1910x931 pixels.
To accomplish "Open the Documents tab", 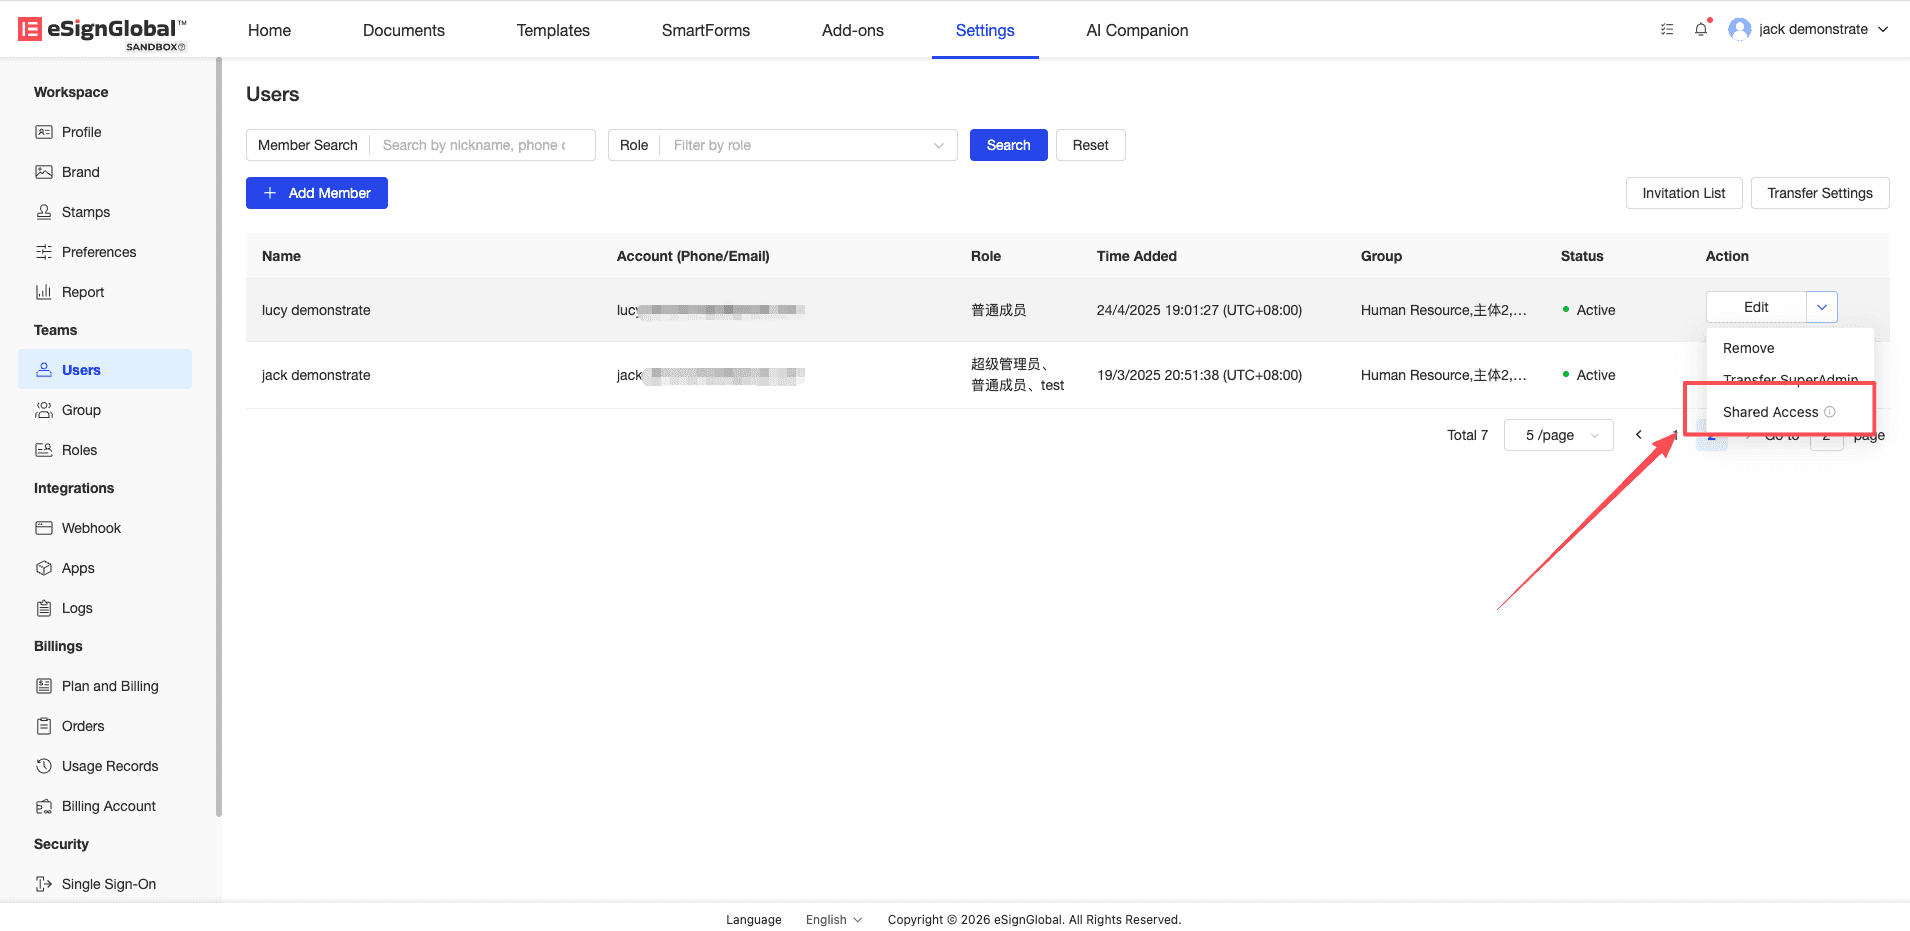I will pyautogui.click(x=404, y=30).
